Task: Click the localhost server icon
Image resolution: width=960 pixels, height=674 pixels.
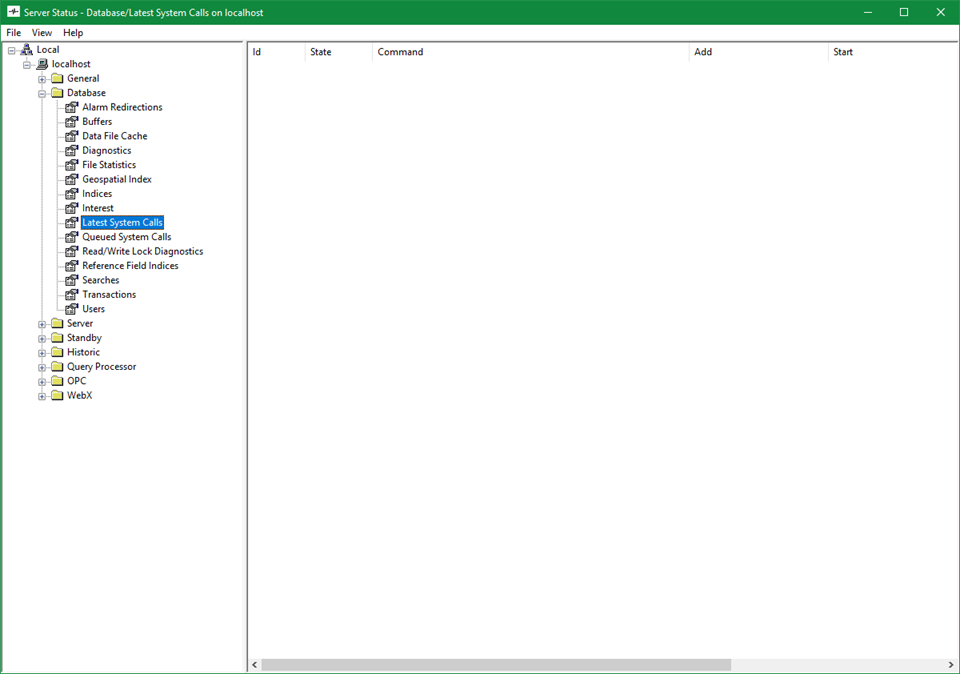Action: click(x=42, y=64)
